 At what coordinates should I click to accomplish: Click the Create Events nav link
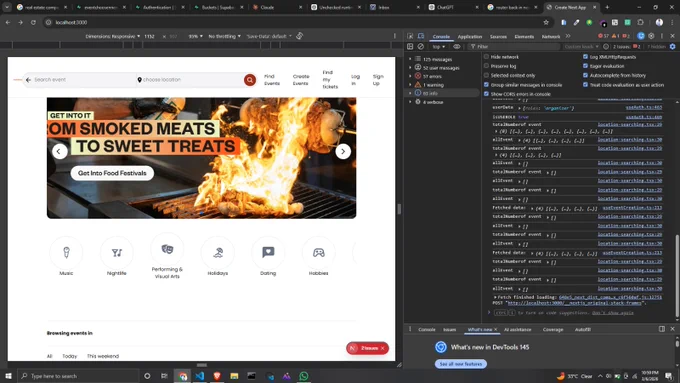tap(301, 80)
